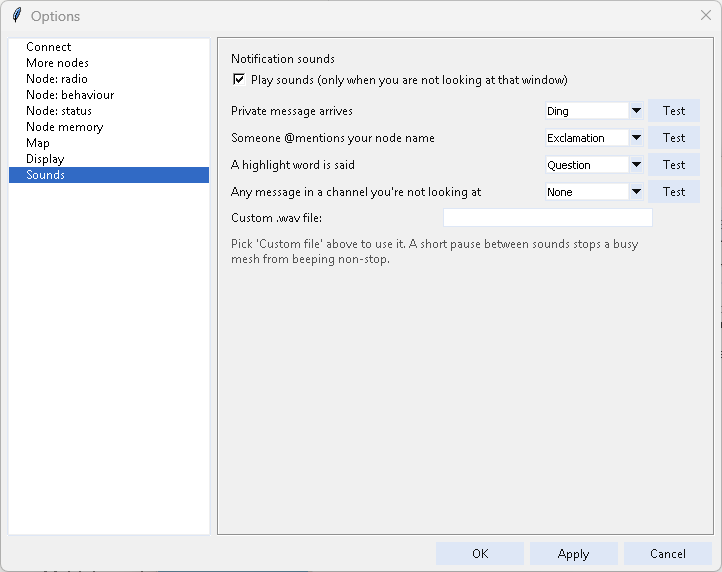722x572 pixels.
Task: Click the 'Custom .wav file:' label
Action: 276,218
